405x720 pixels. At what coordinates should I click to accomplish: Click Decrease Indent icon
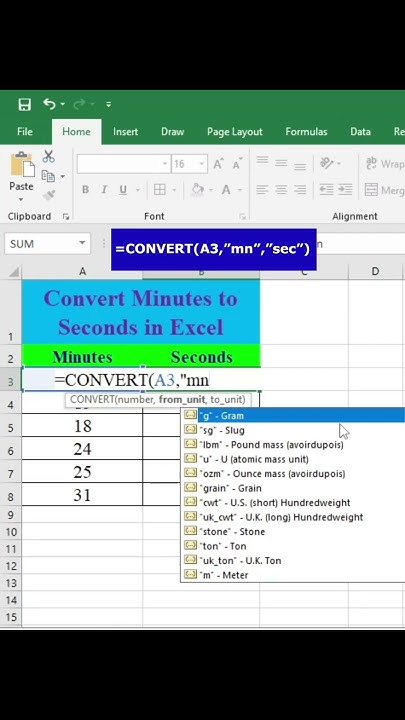[326, 189]
